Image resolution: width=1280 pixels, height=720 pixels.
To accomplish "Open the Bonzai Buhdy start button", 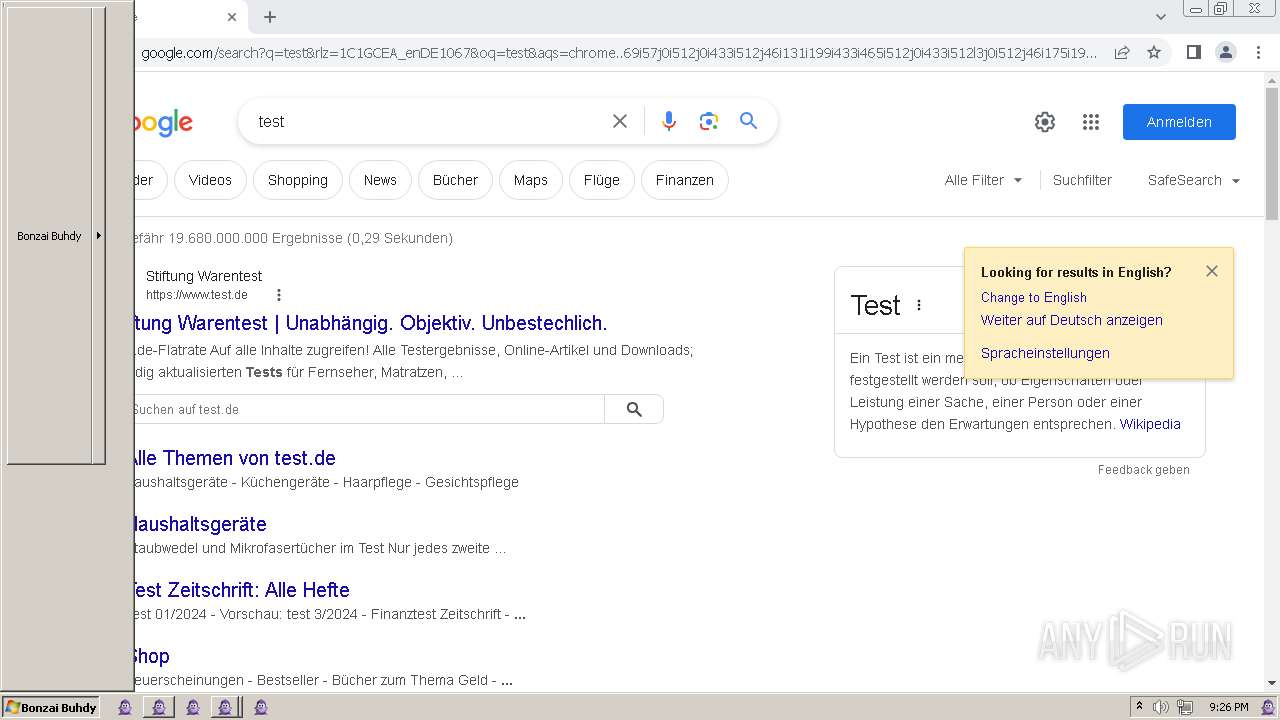I will pyautogui.click(x=51, y=707).
